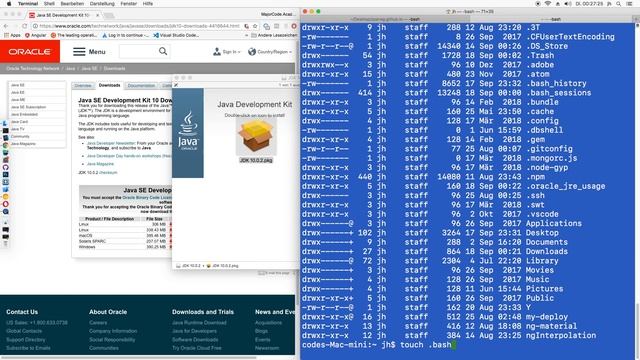Screen dimensions: 640x360
Task: Select the Java SE Development Kit browser tab
Action: pos(62,15)
